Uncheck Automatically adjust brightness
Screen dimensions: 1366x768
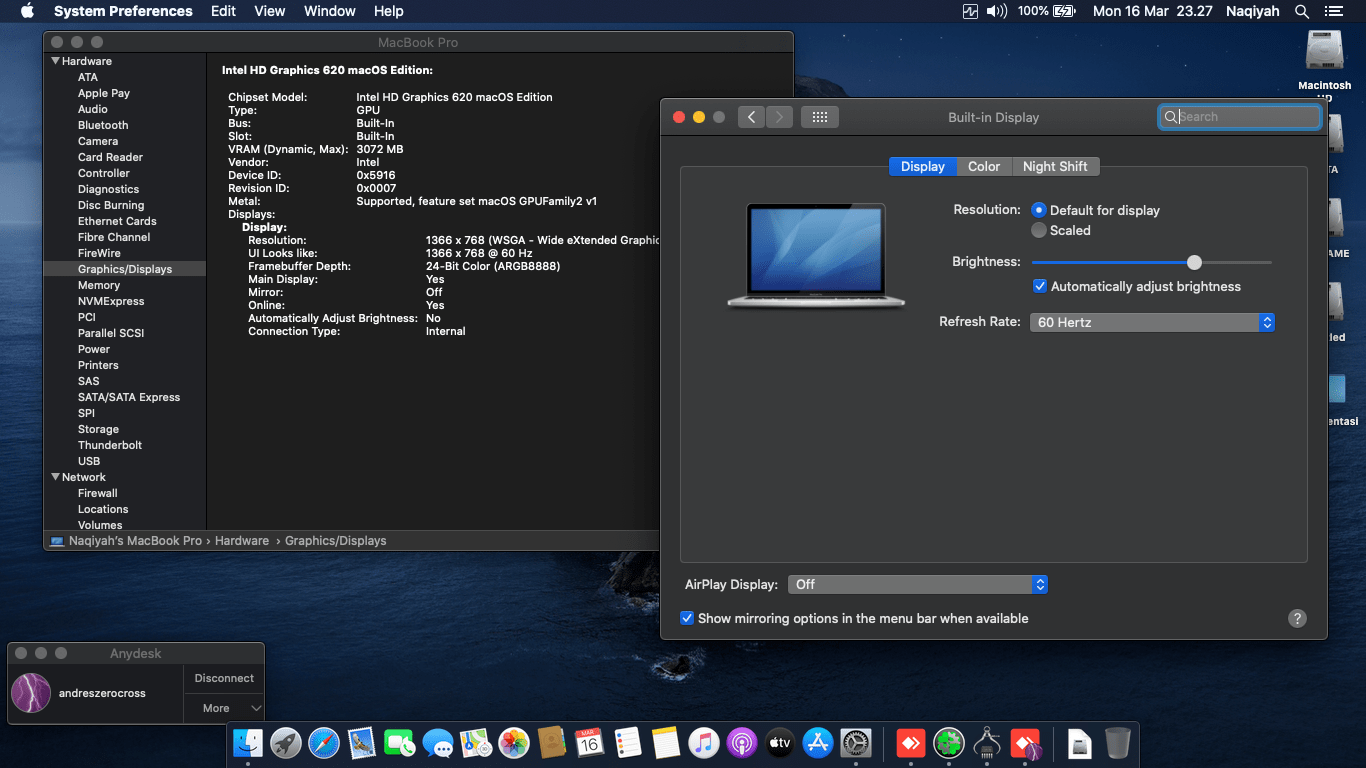point(1040,286)
